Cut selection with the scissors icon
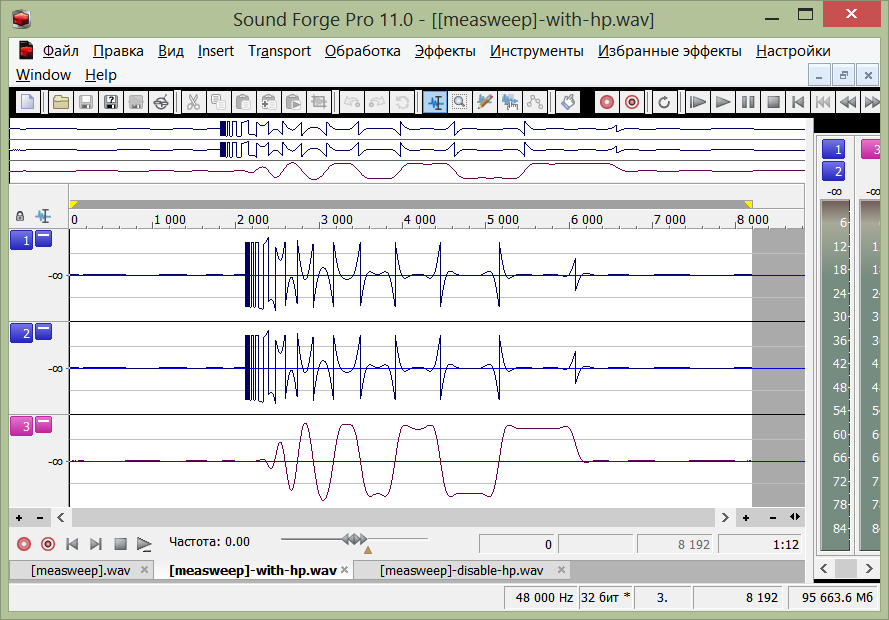The width and height of the screenshot is (889, 620). tap(193, 103)
